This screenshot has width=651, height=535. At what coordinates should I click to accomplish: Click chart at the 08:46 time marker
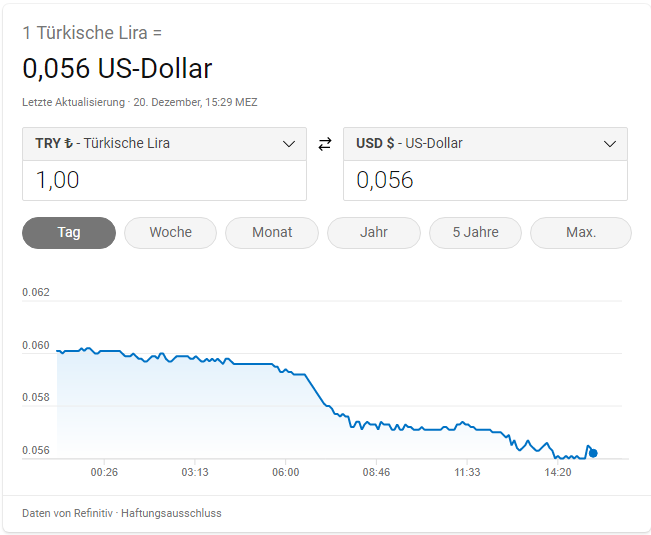point(376,472)
